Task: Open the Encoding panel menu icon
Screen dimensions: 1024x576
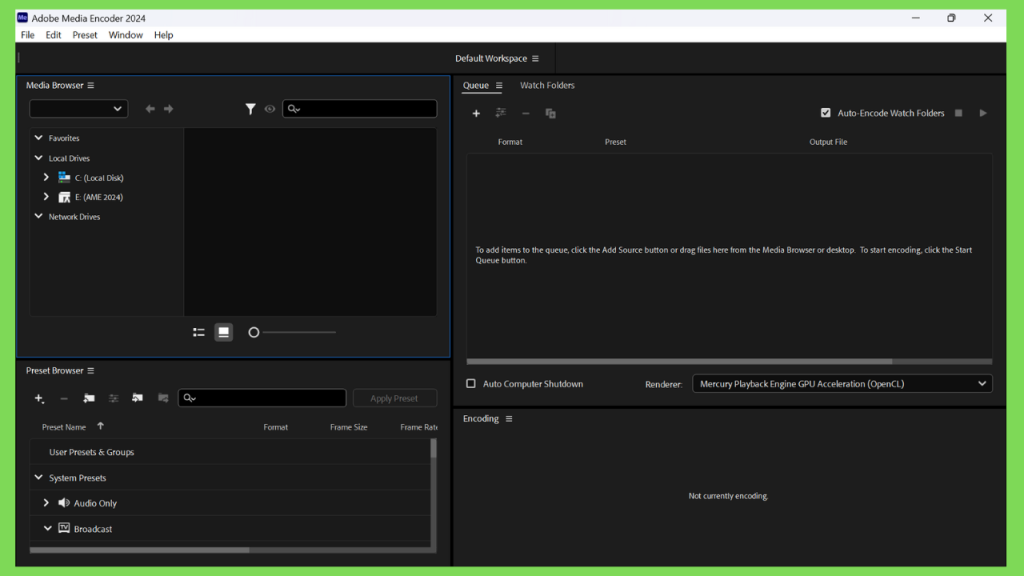Action: tap(509, 419)
